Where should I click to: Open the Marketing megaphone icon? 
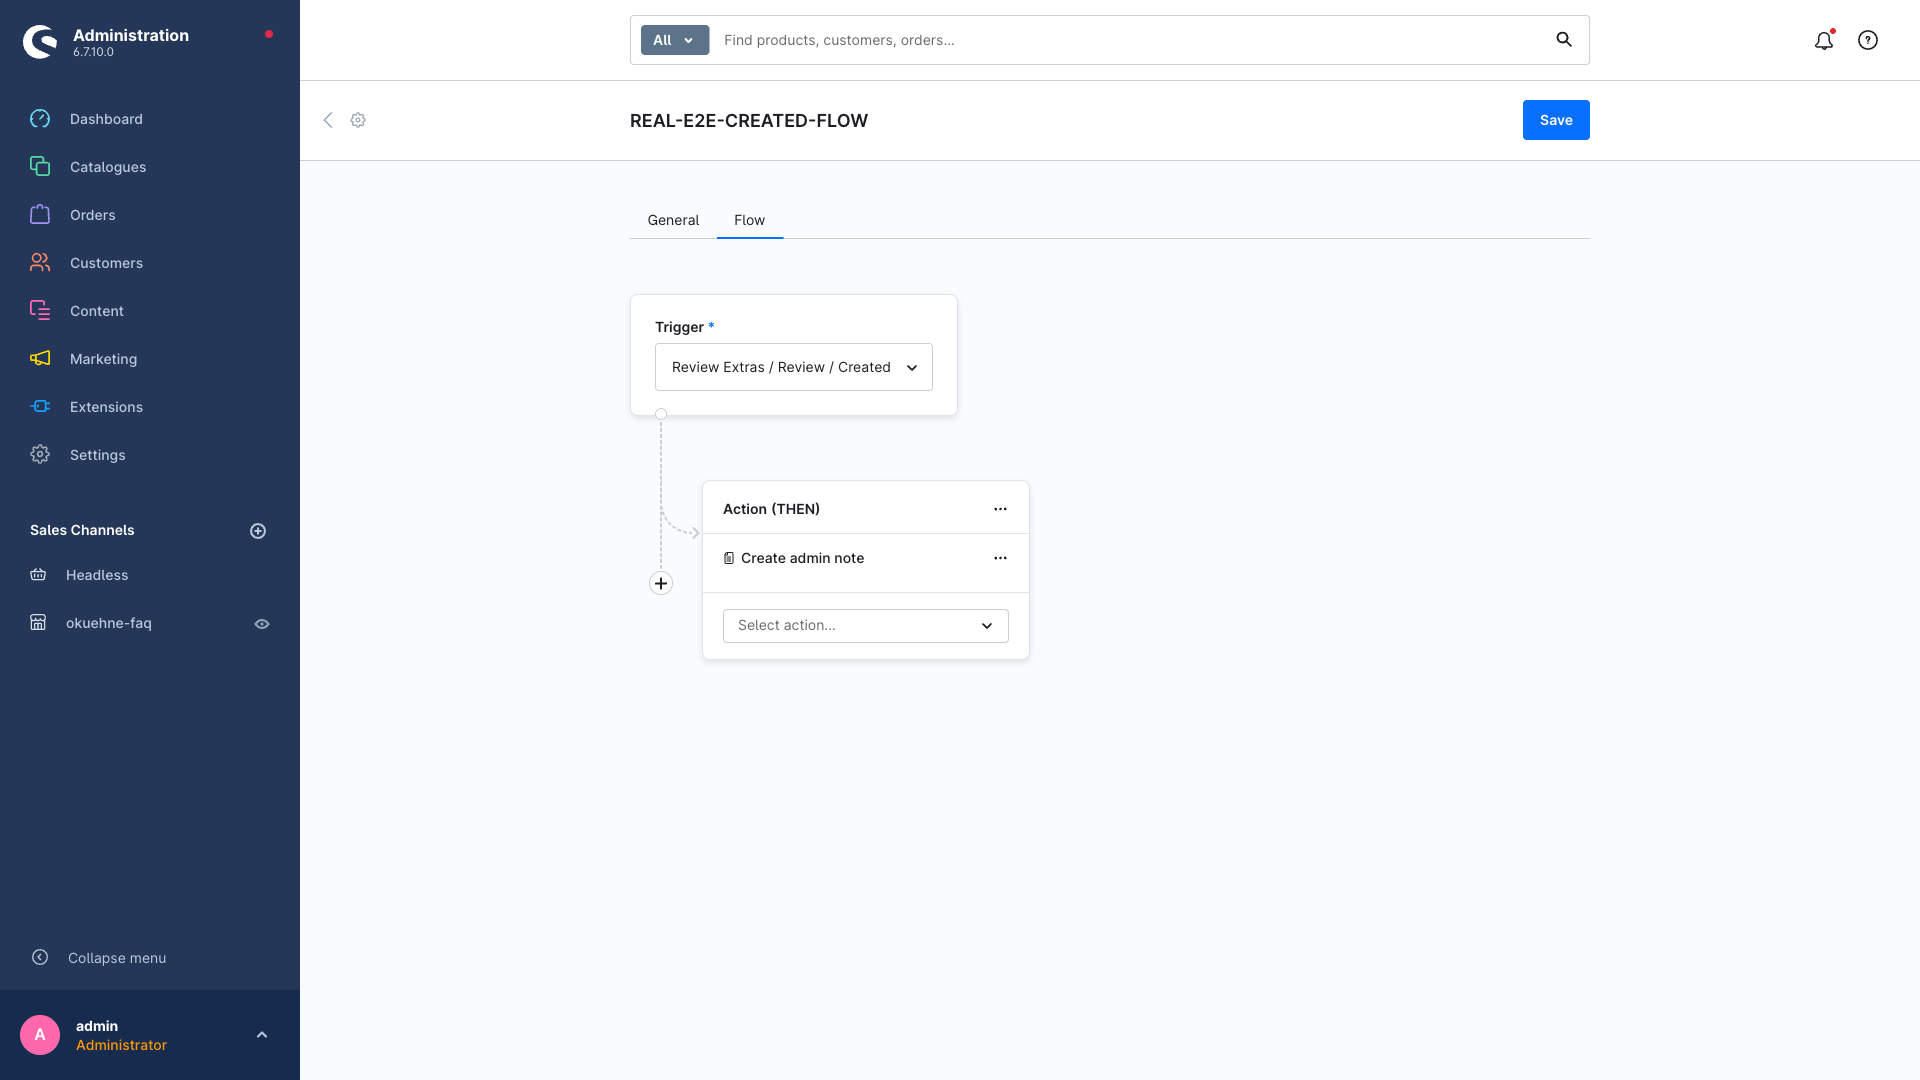coord(40,359)
